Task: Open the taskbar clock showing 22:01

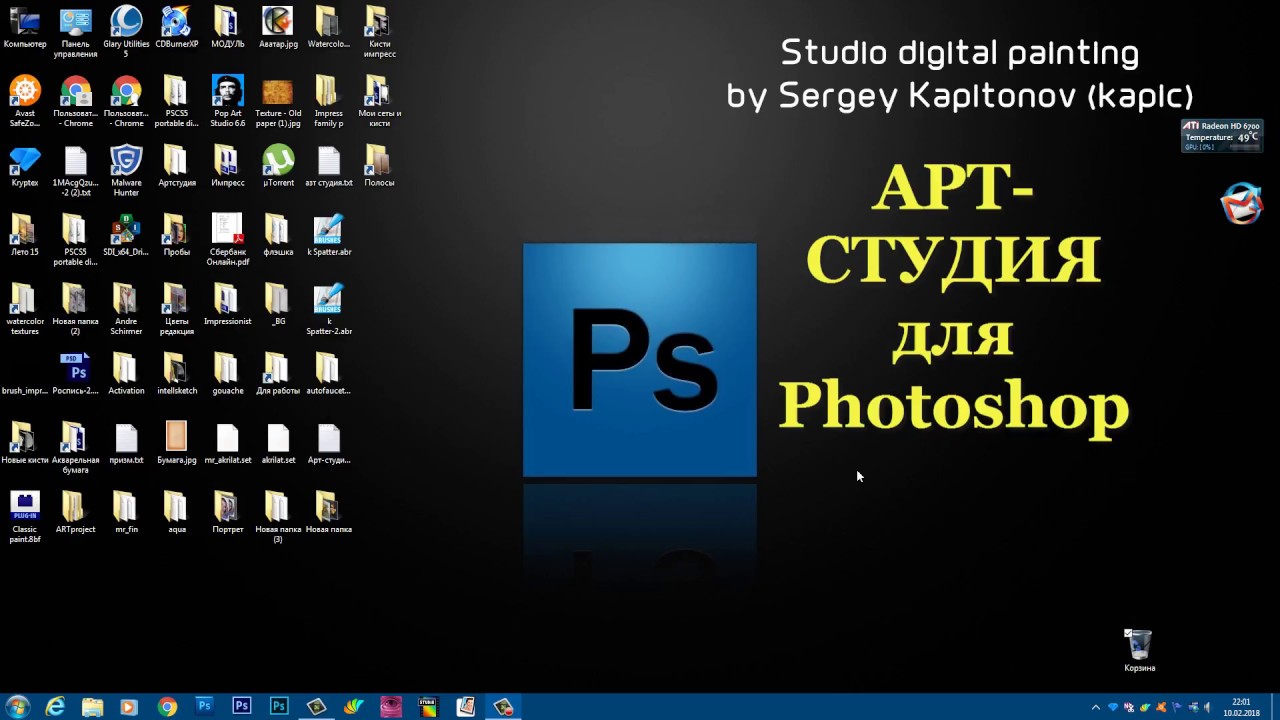Action: coord(1241,707)
